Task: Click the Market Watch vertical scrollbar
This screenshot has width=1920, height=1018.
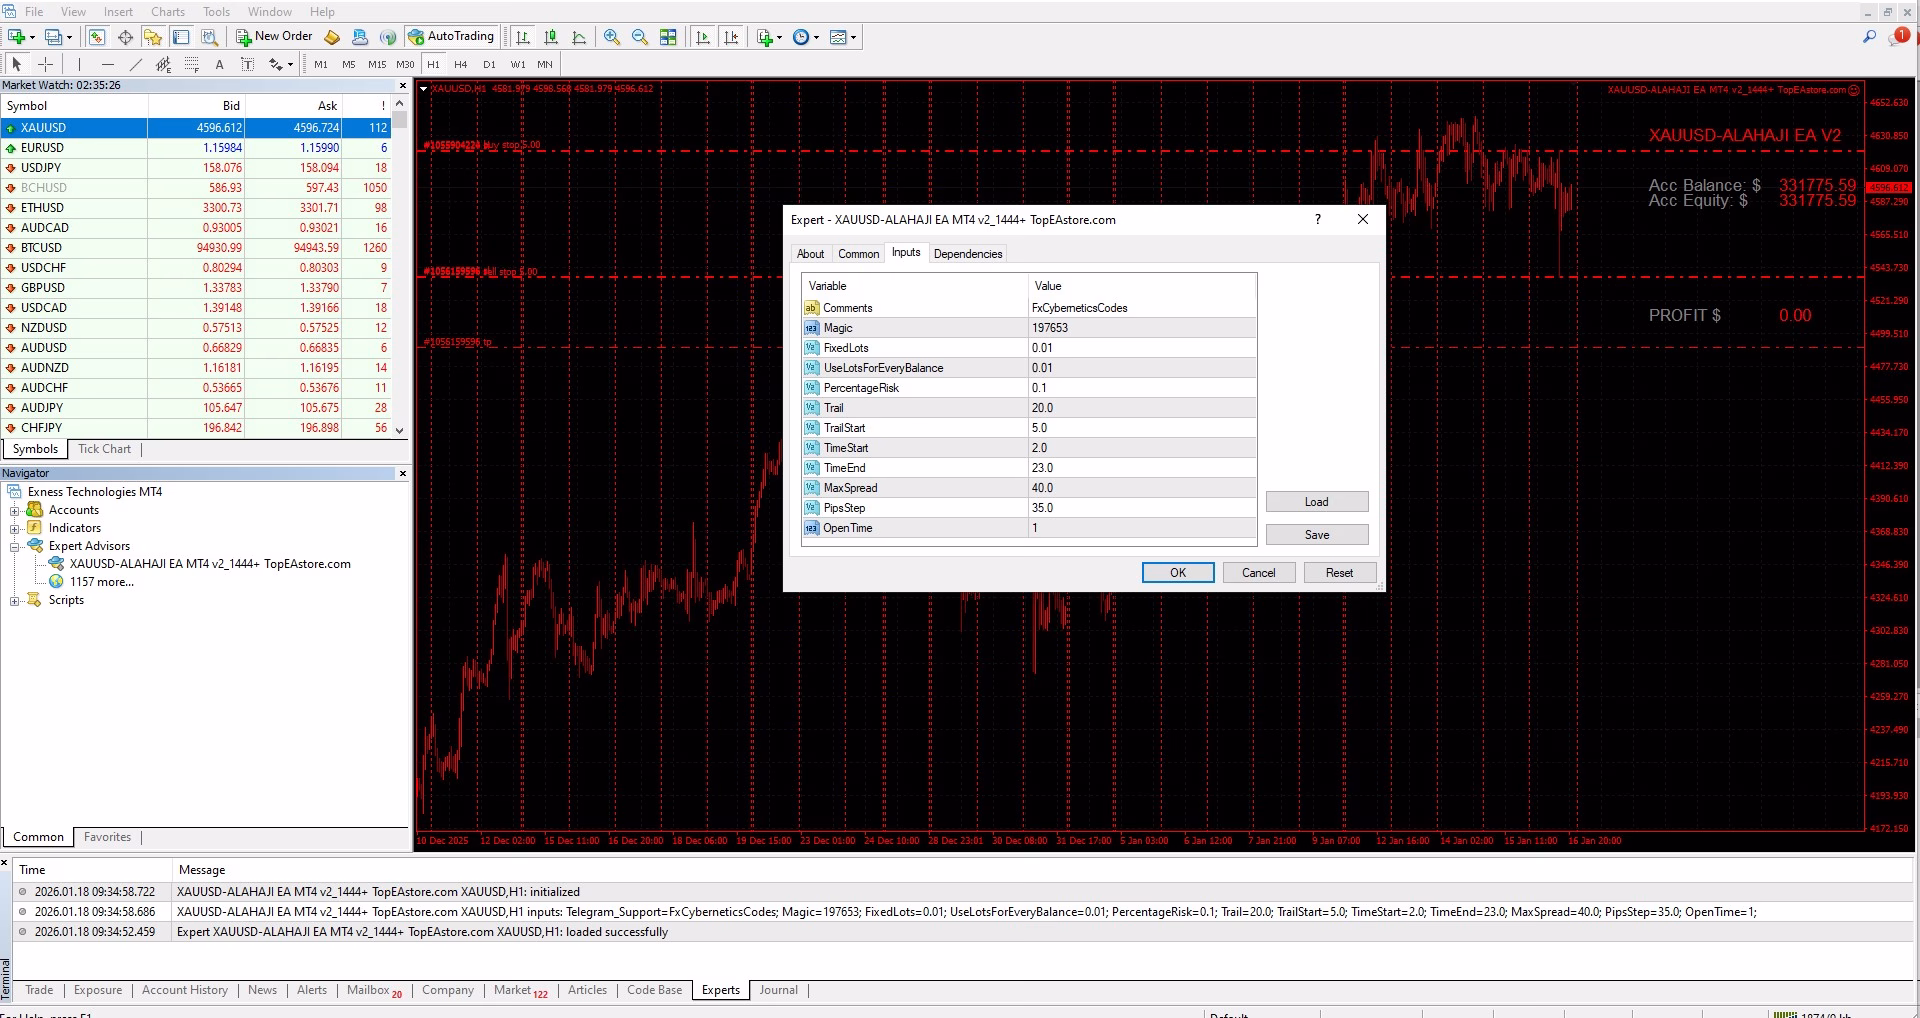Action: point(399,267)
